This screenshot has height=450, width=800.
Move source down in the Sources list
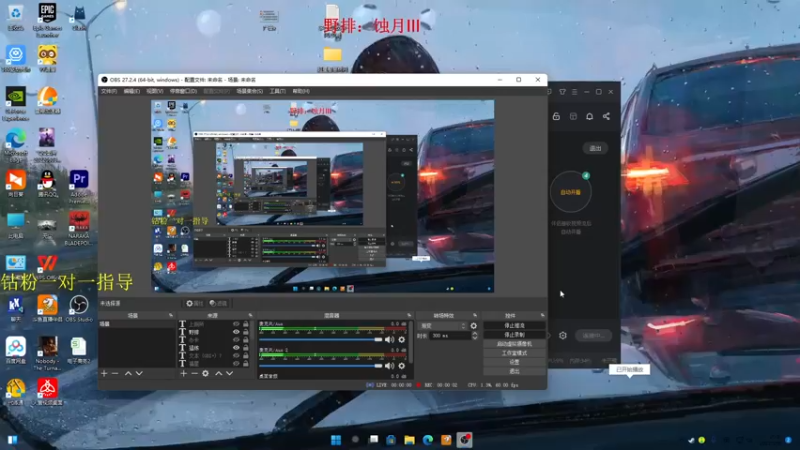coord(230,373)
